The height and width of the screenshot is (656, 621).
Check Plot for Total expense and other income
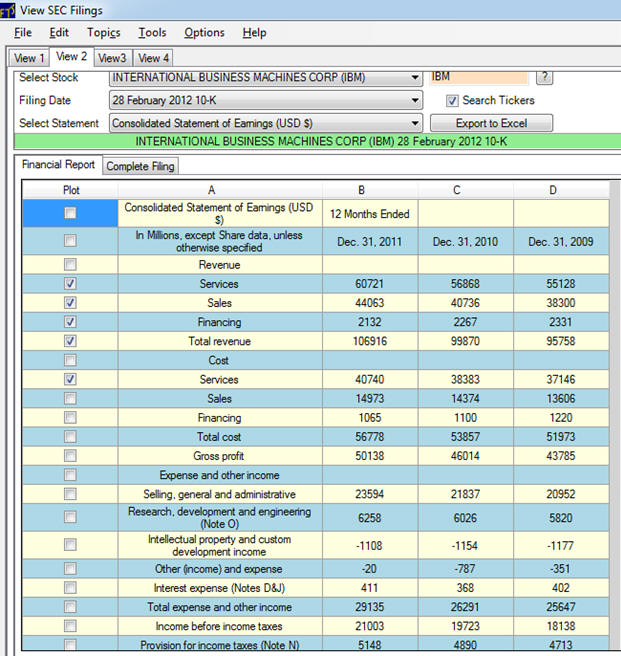point(70,607)
